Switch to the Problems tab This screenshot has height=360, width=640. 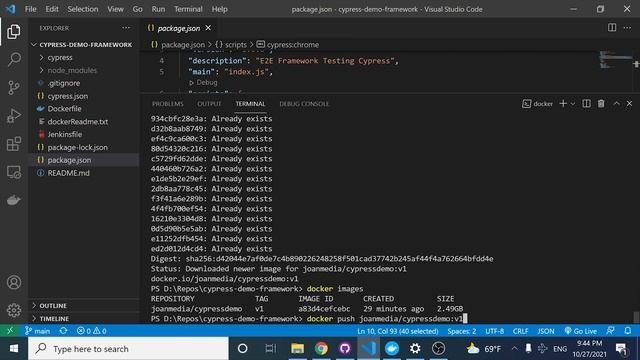(167, 104)
